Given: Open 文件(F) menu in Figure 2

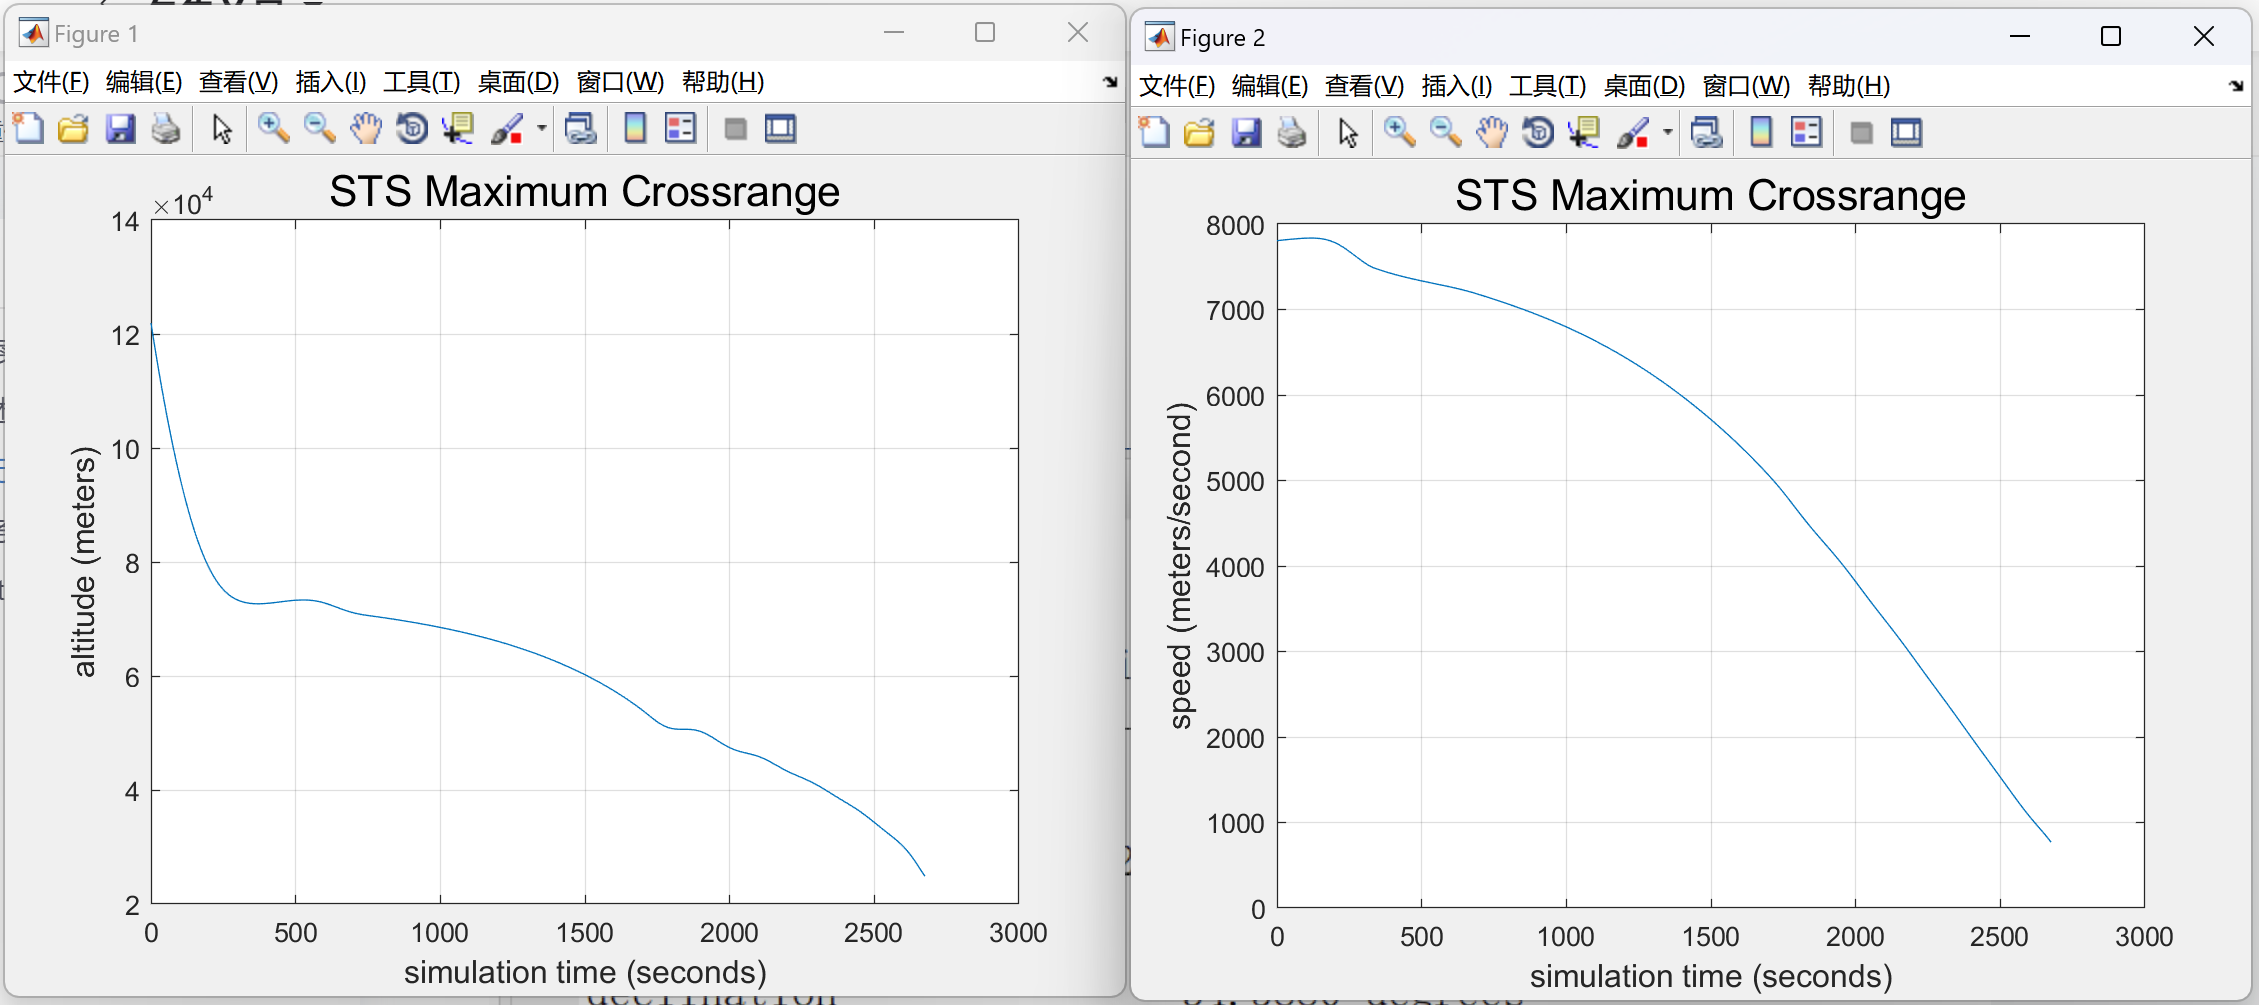Looking at the screenshot, I should point(1177,86).
